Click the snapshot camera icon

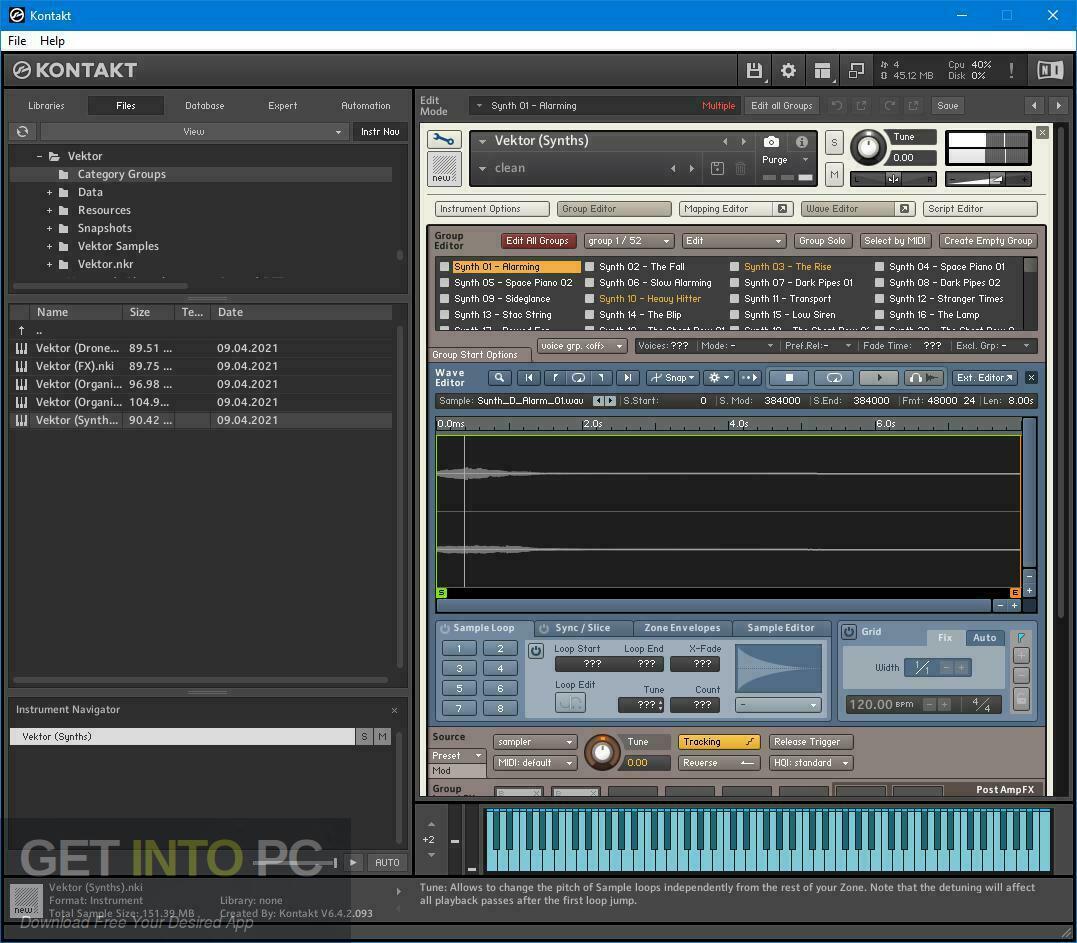pyautogui.click(x=771, y=141)
